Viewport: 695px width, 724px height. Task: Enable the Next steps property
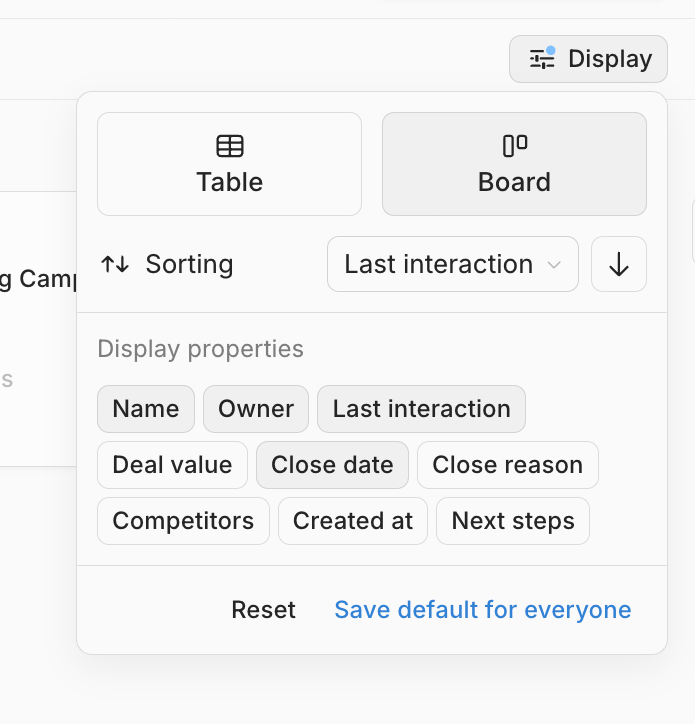[513, 521]
